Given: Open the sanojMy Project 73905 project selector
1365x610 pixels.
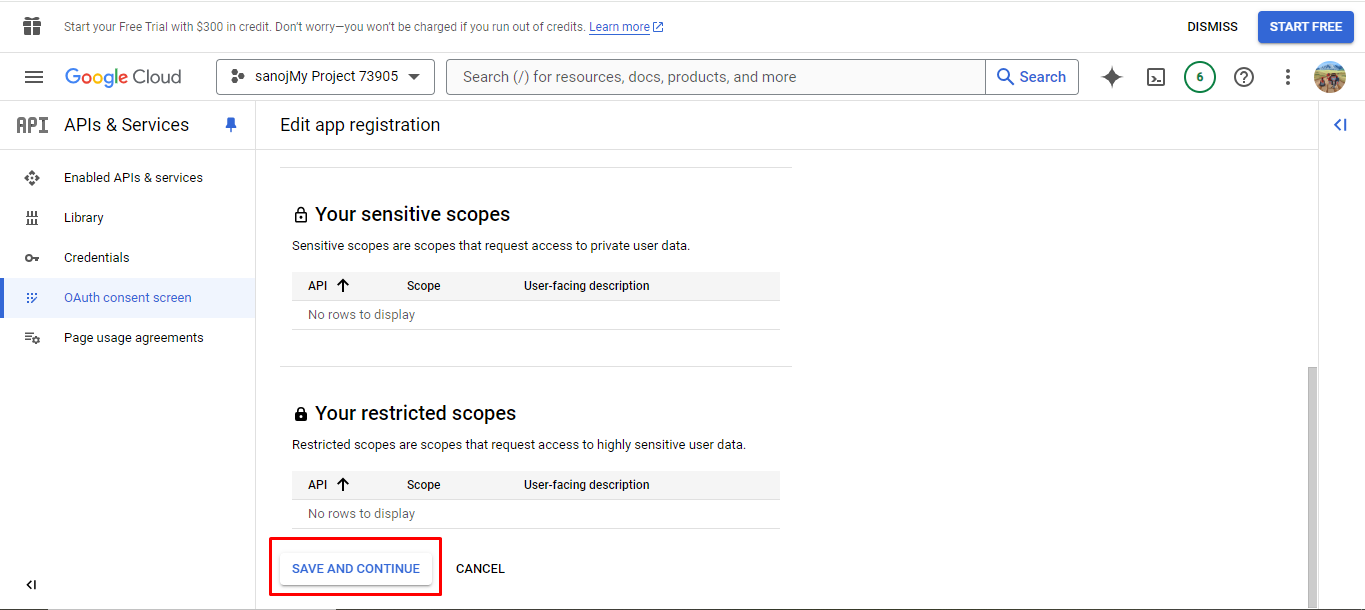Looking at the screenshot, I should [325, 77].
